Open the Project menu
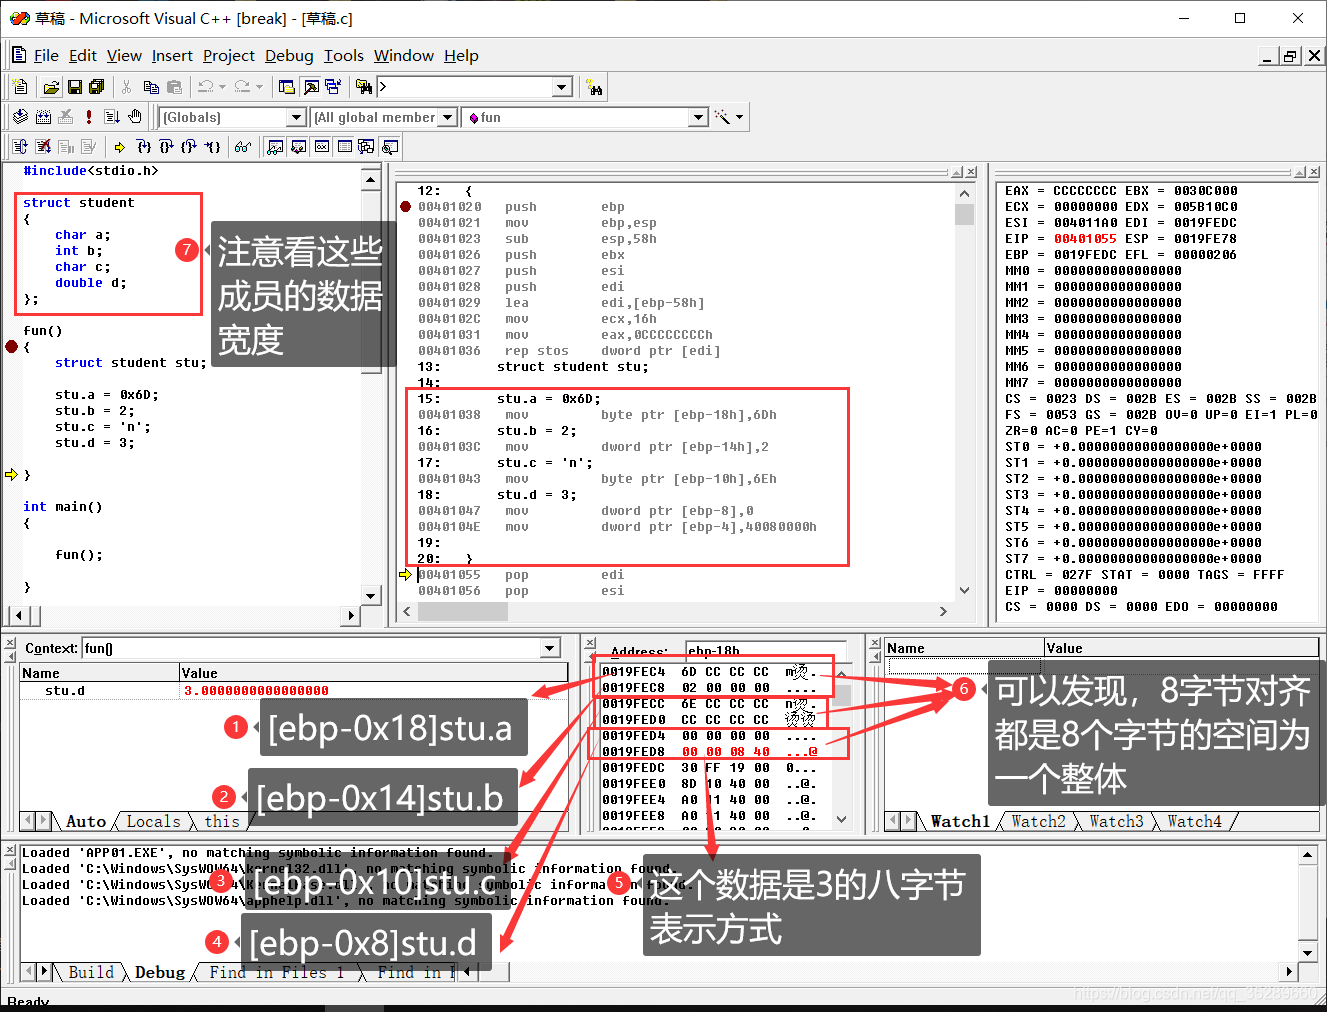 point(229,56)
